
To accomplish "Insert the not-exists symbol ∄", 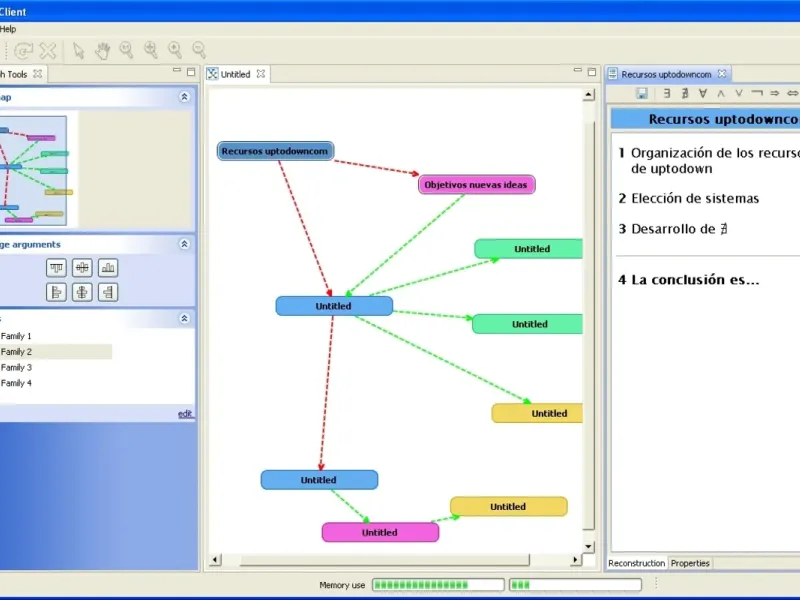I will [685, 93].
